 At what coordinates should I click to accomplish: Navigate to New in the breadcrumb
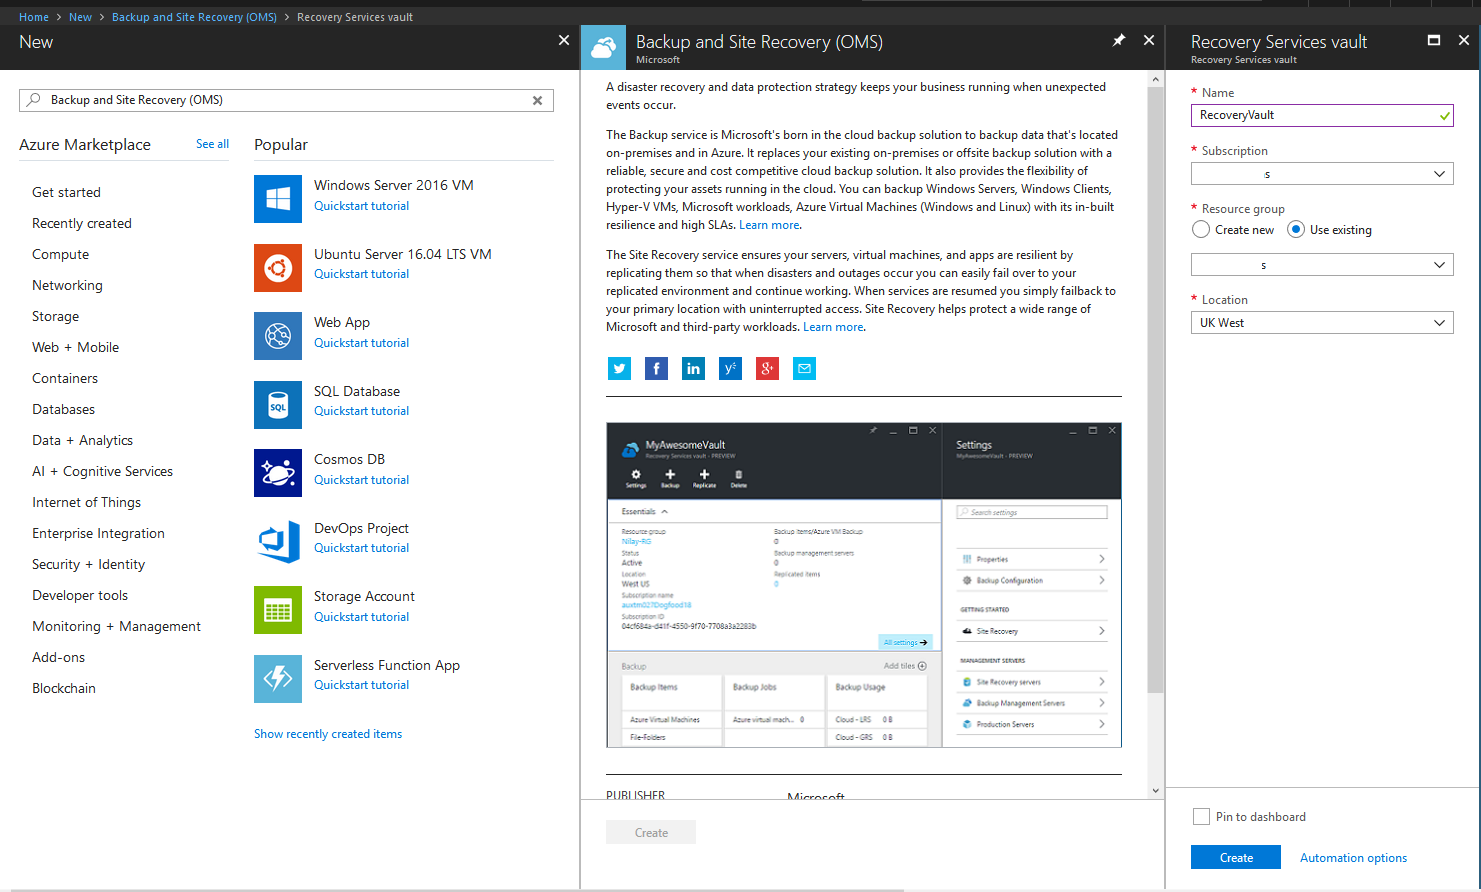coord(80,17)
